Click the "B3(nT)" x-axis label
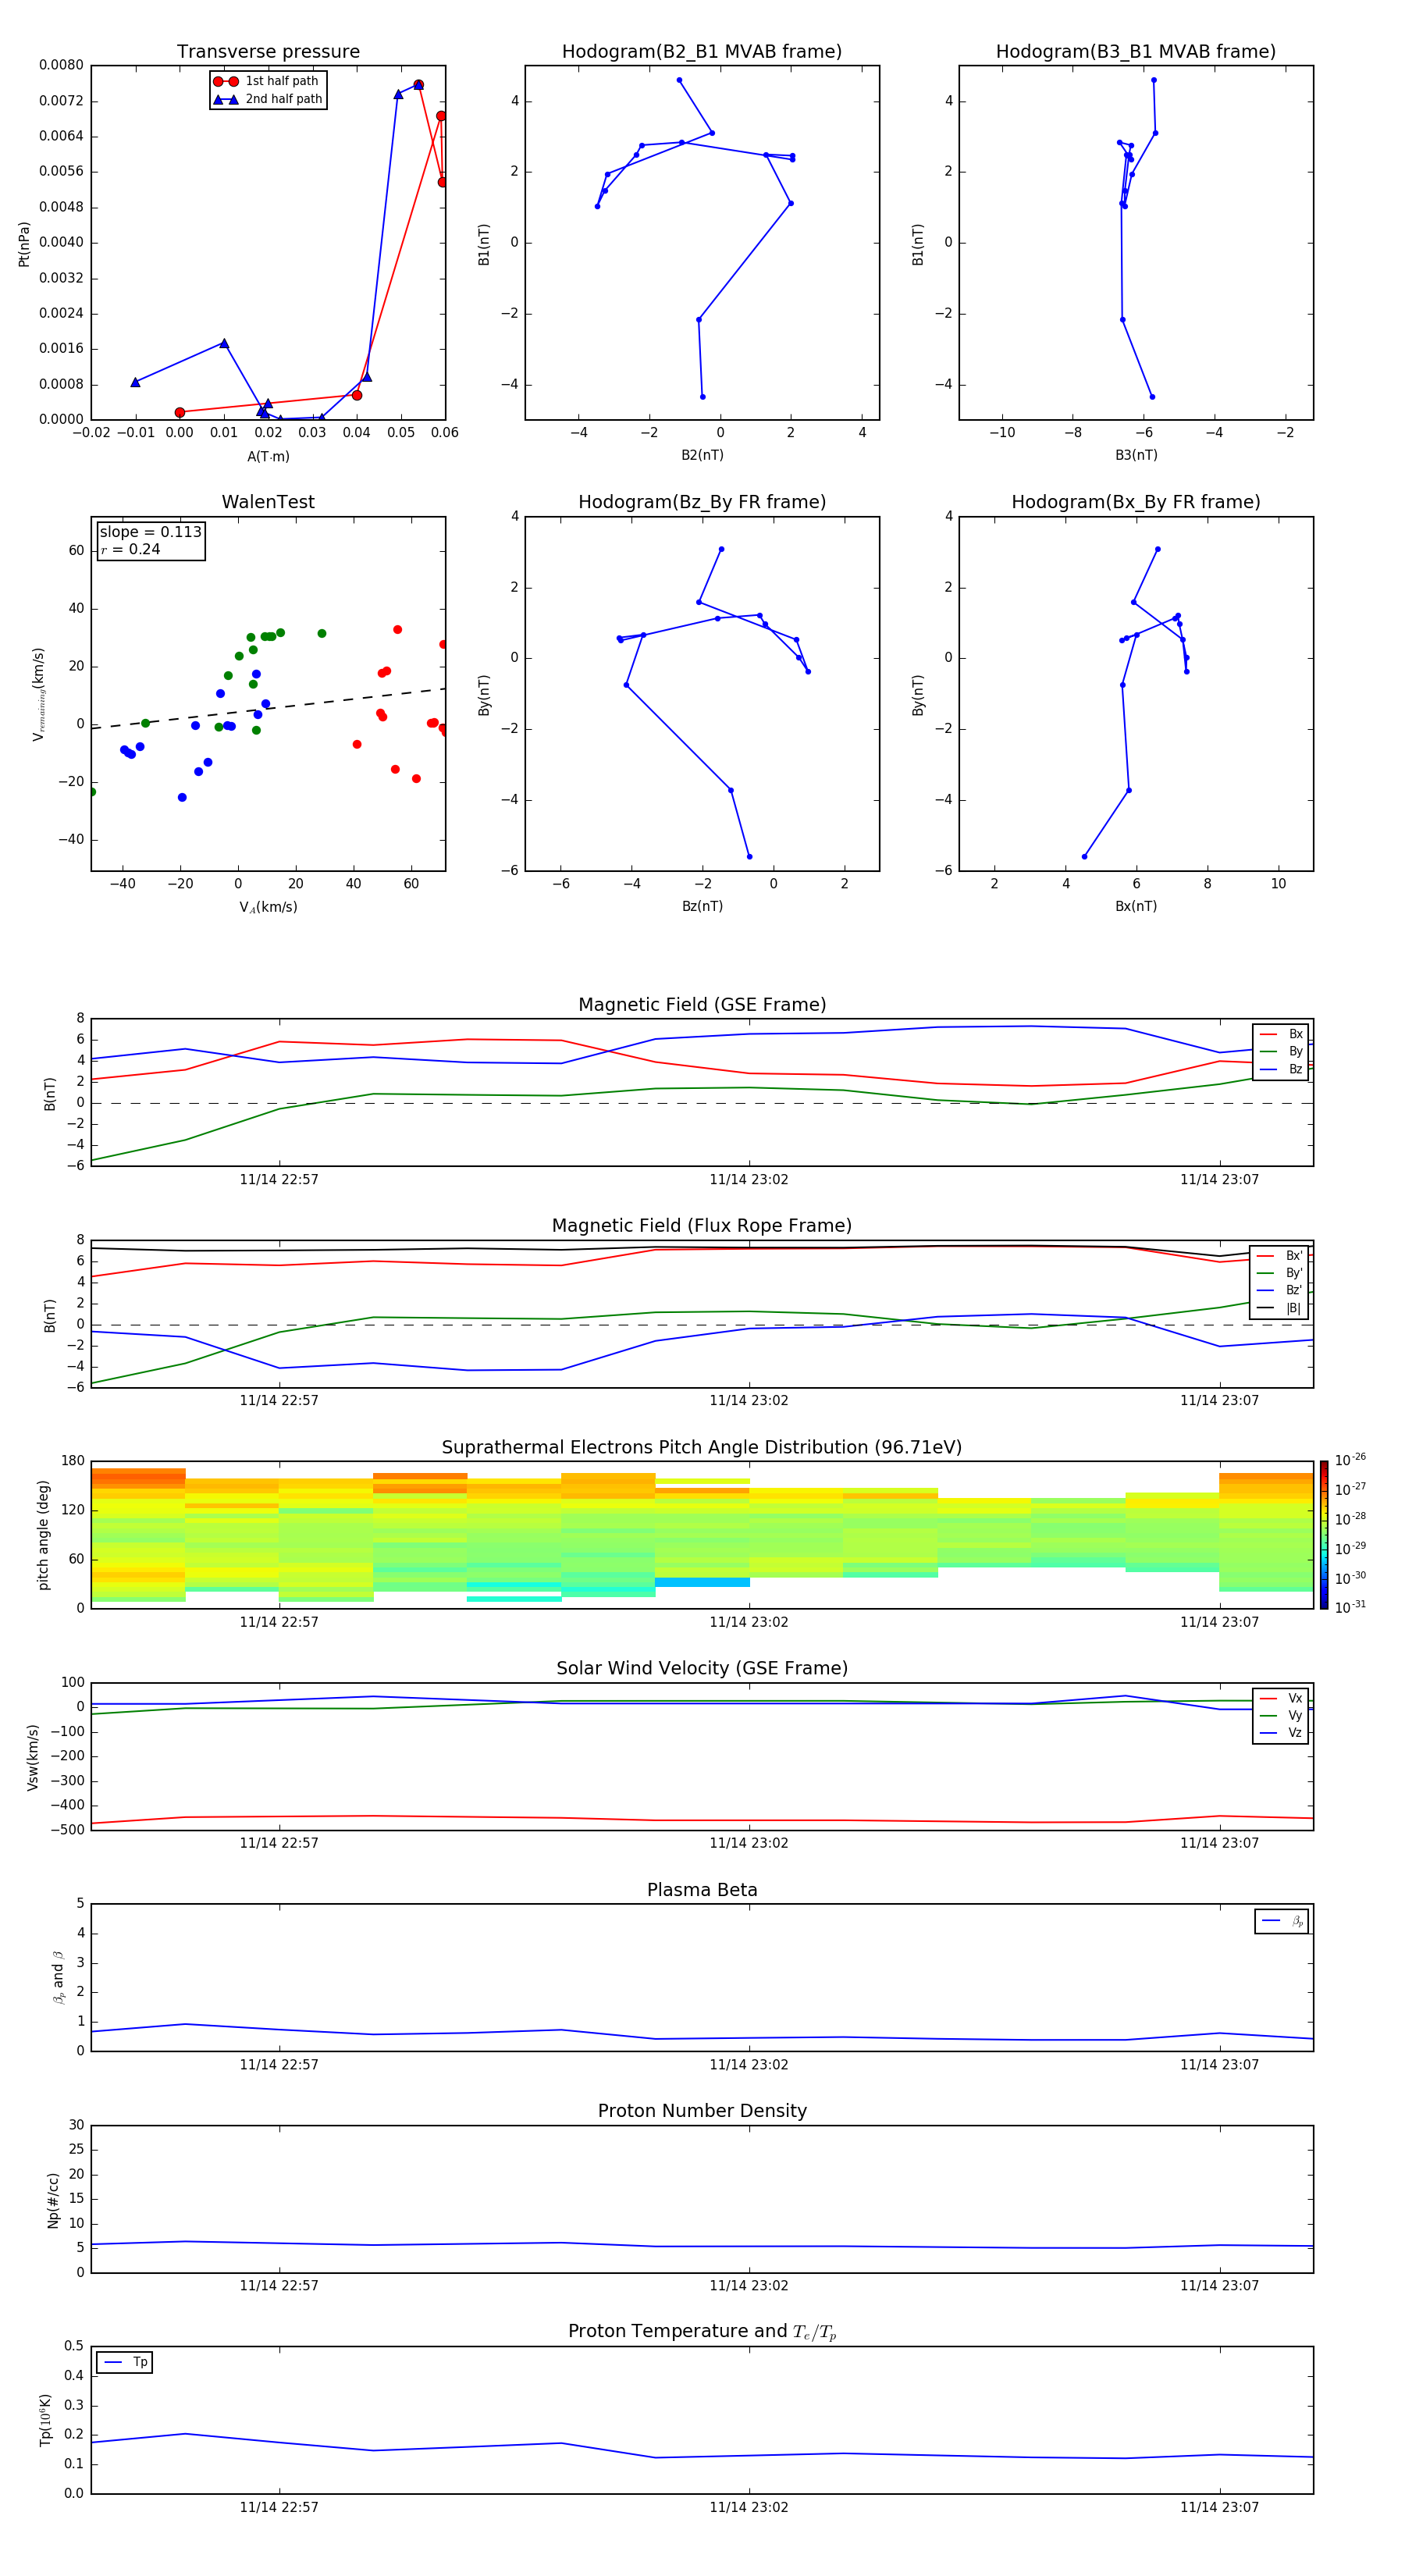Image resolution: width=1405 pixels, height=2576 pixels. tap(1136, 455)
